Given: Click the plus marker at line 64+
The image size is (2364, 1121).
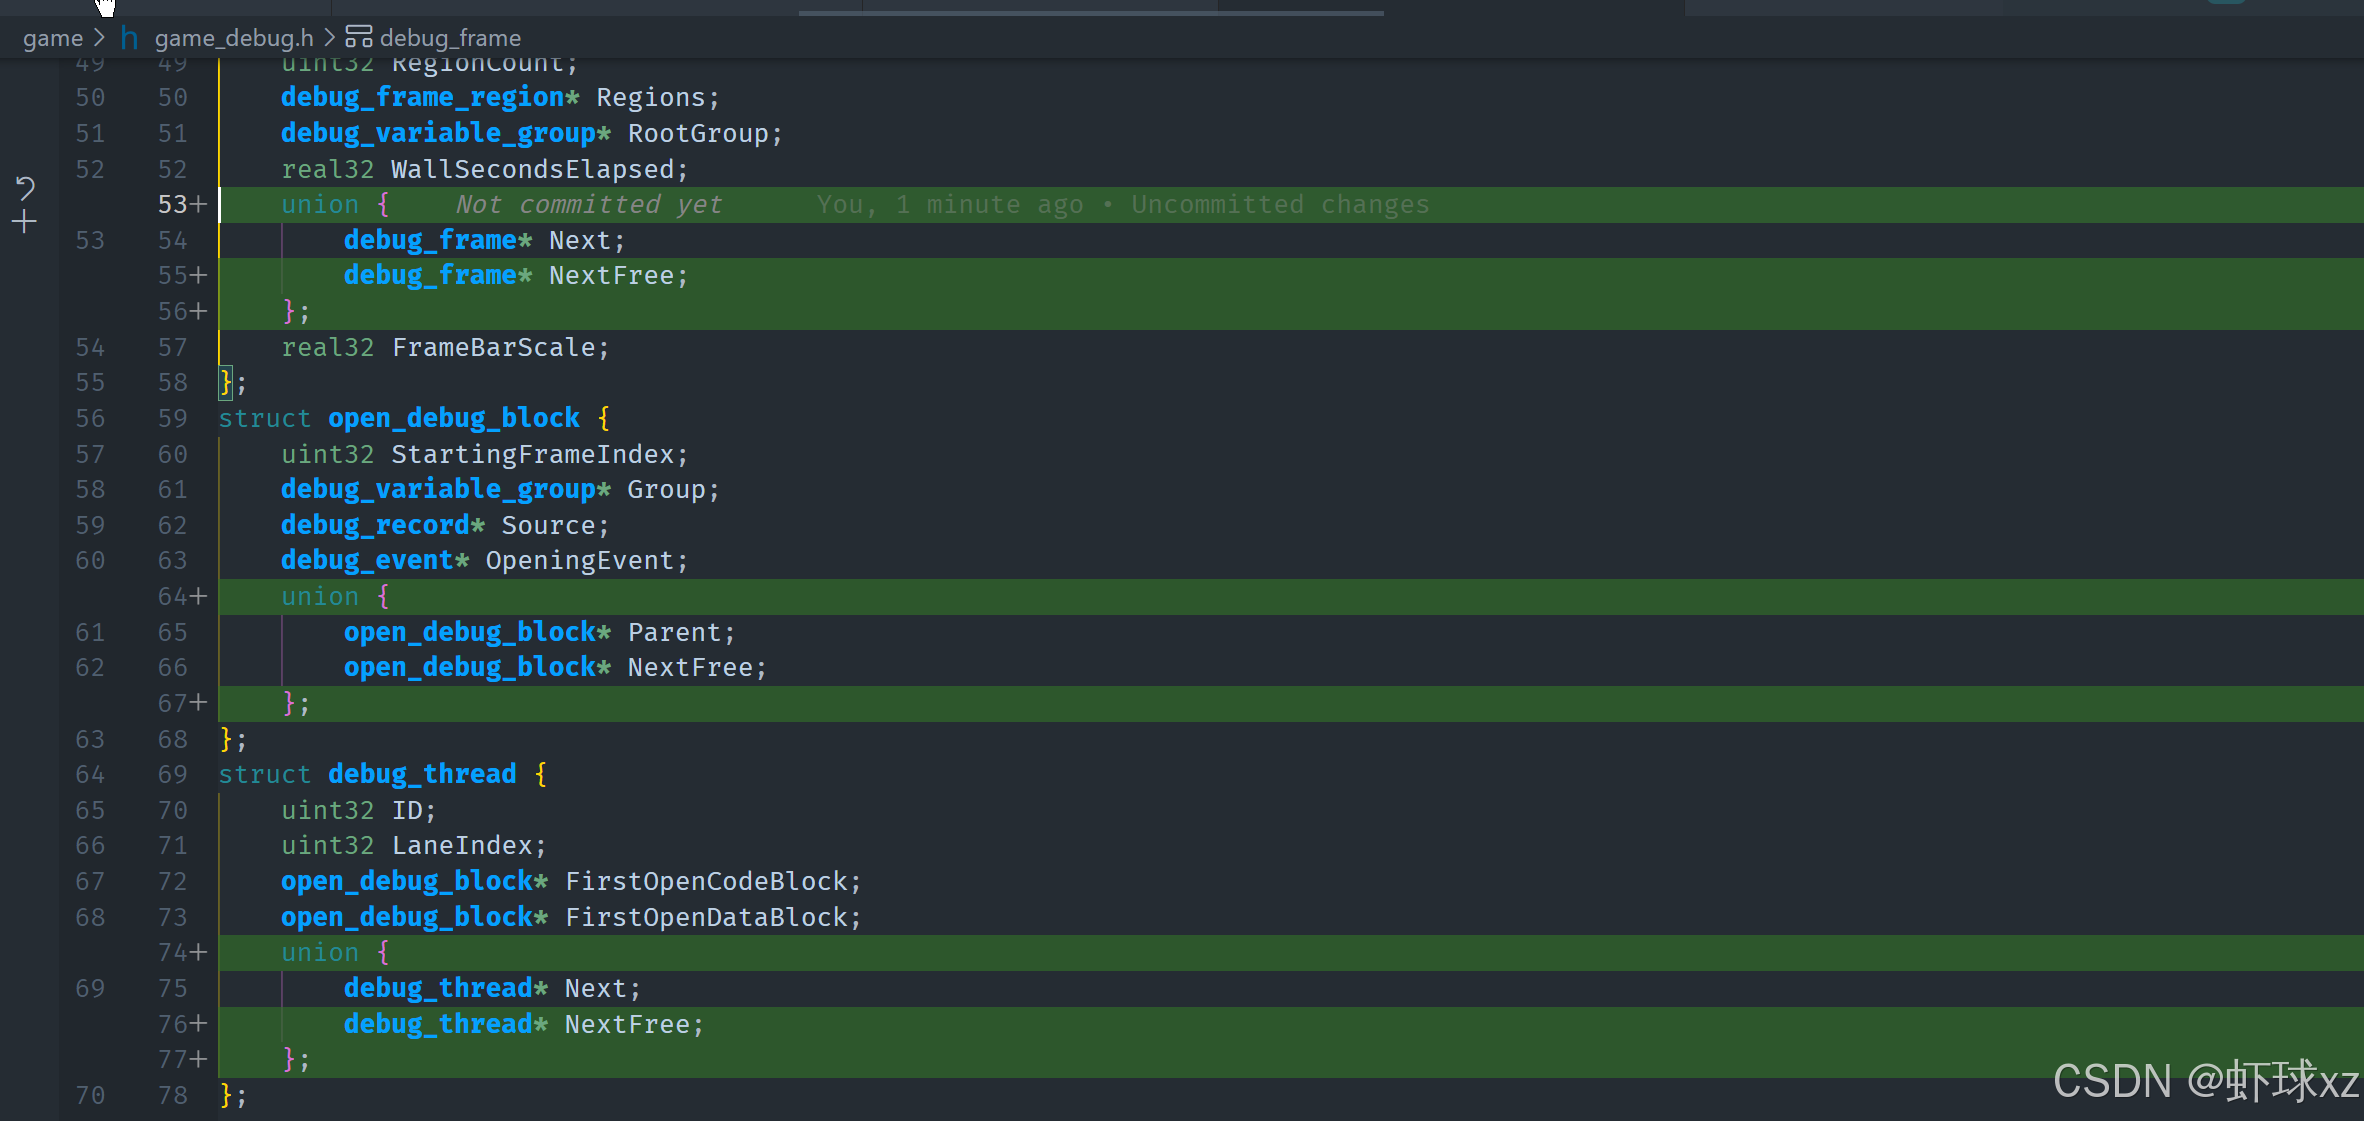Looking at the screenshot, I should pyautogui.click(x=199, y=596).
